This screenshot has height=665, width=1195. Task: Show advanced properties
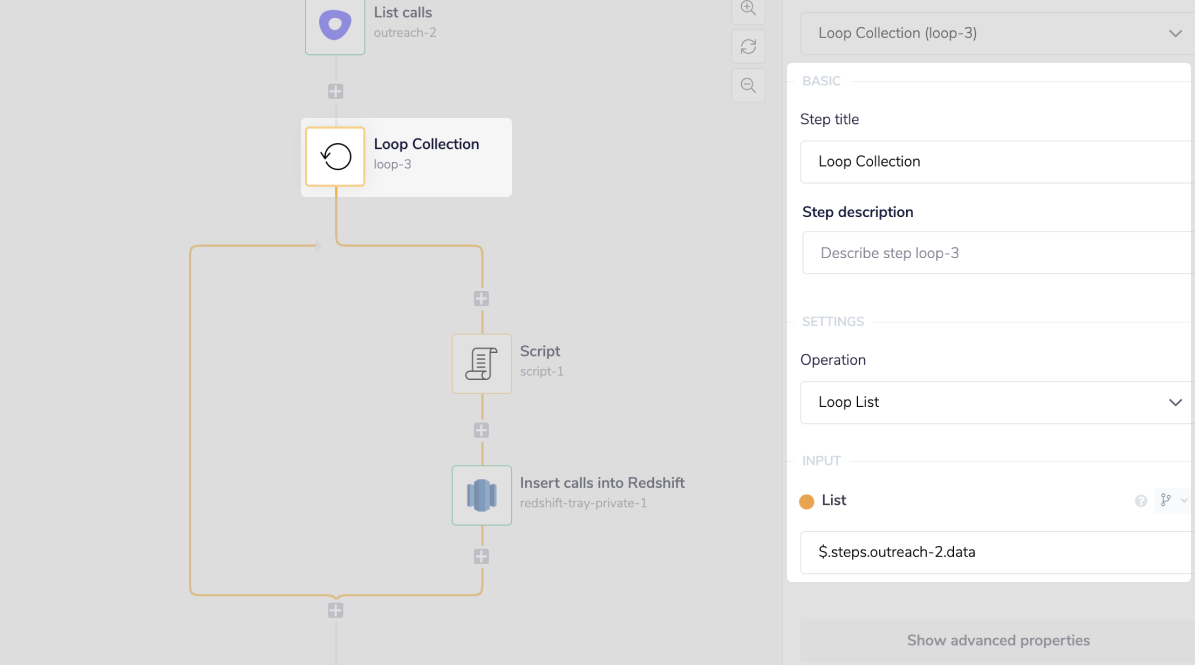[997, 640]
